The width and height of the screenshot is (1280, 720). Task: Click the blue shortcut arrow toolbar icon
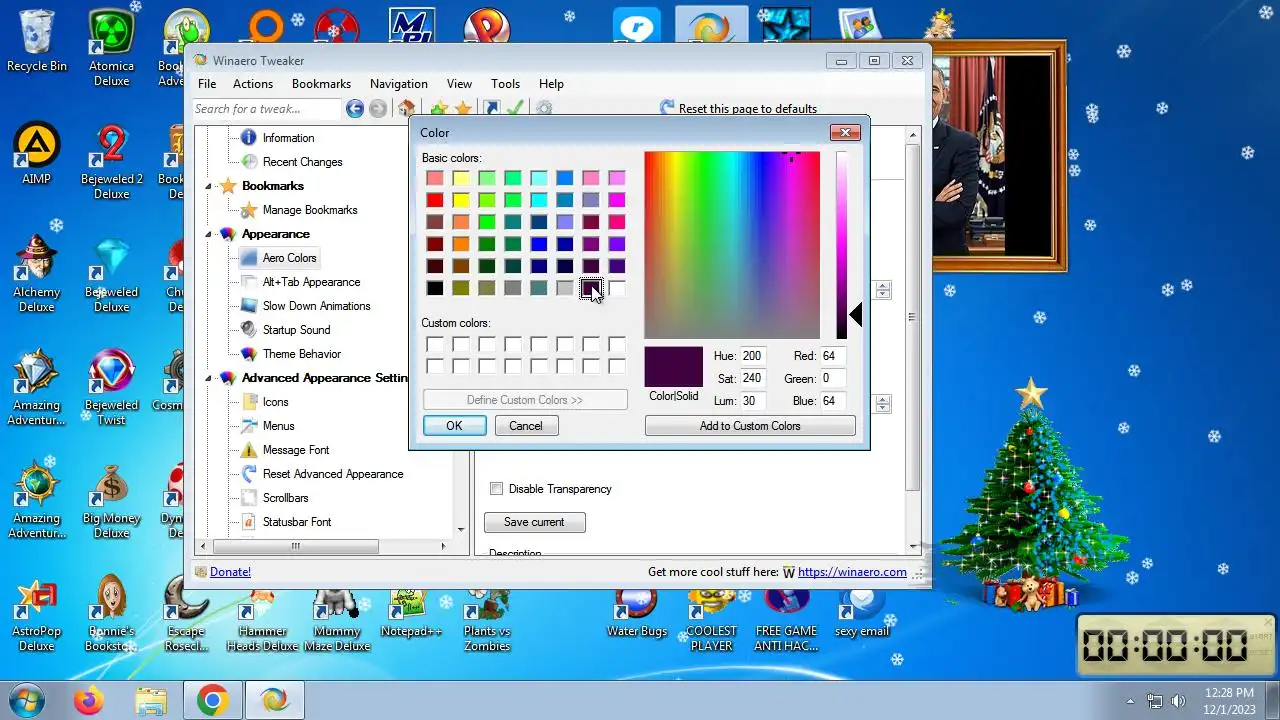coord(491,109)
